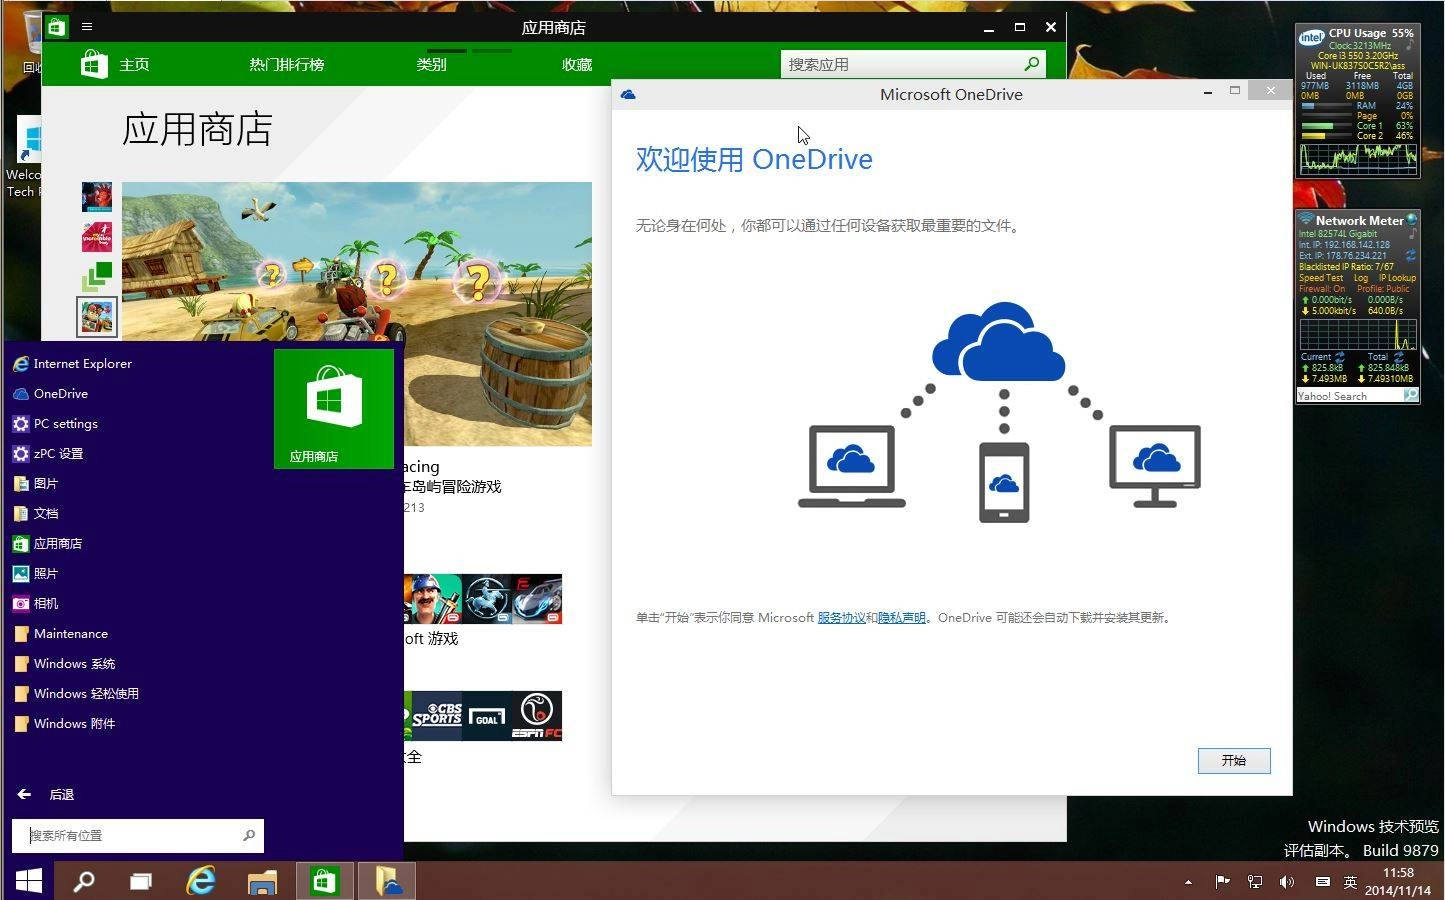The image size is (1445, 900).
Task: Open the 主页 tab in the Store
Action: coord(134,64)
